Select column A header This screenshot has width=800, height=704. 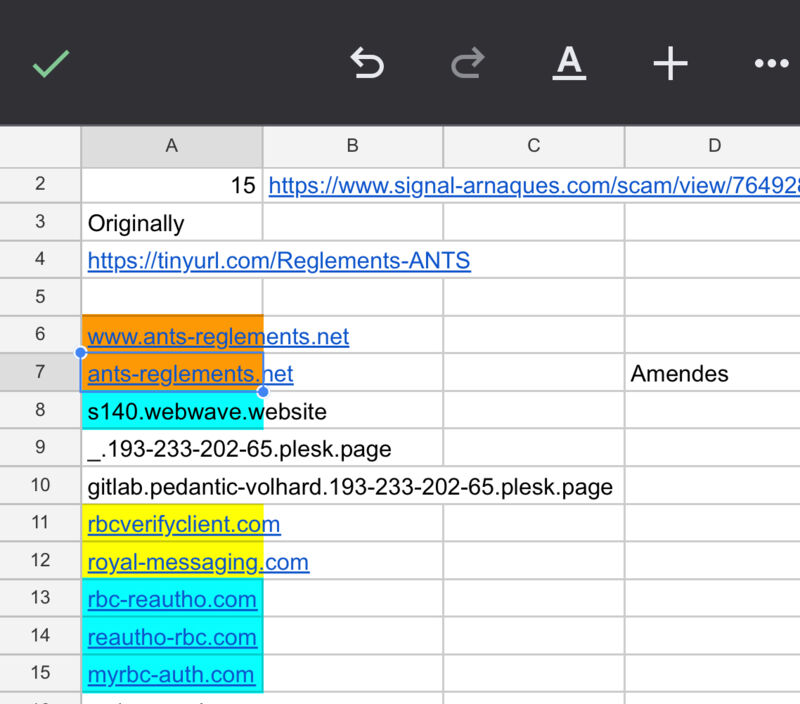(172, 146)
